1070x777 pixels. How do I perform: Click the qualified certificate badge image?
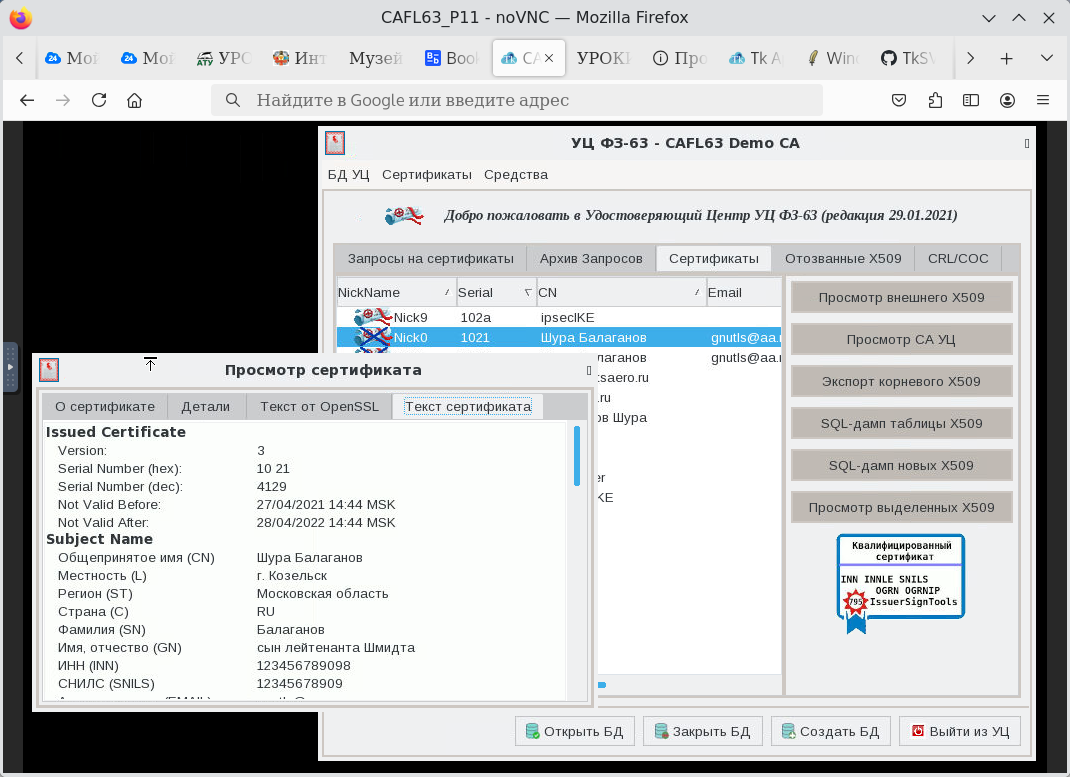click(901, 584)
